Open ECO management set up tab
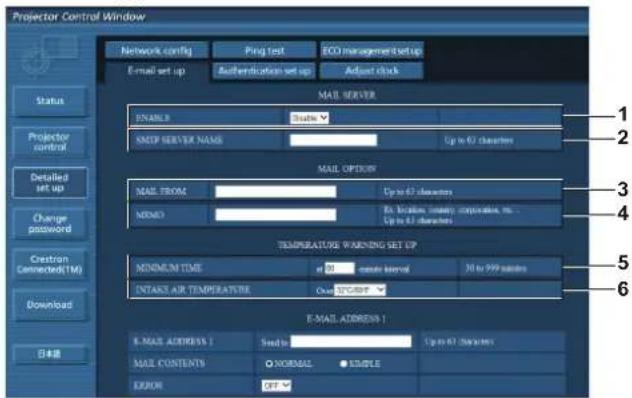632x398 pixels. (372, 51)
